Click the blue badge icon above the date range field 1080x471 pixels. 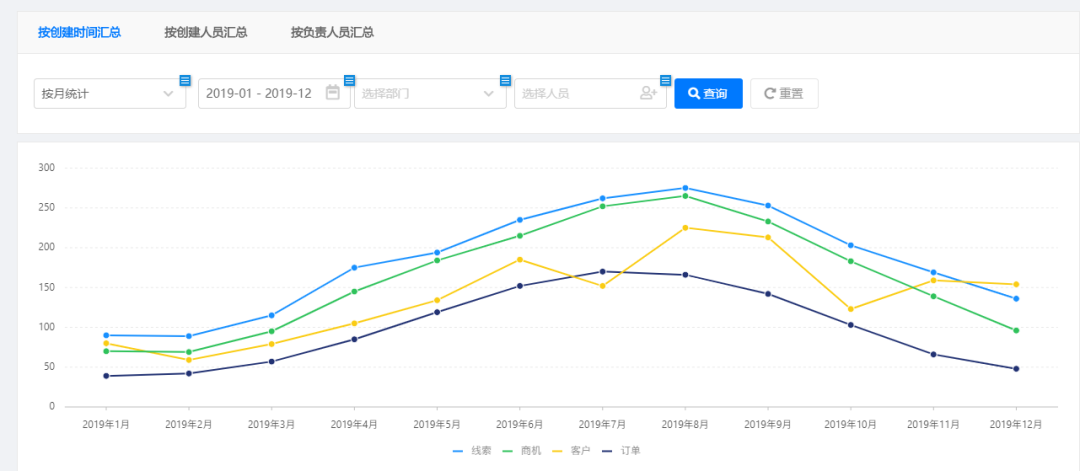349,80
